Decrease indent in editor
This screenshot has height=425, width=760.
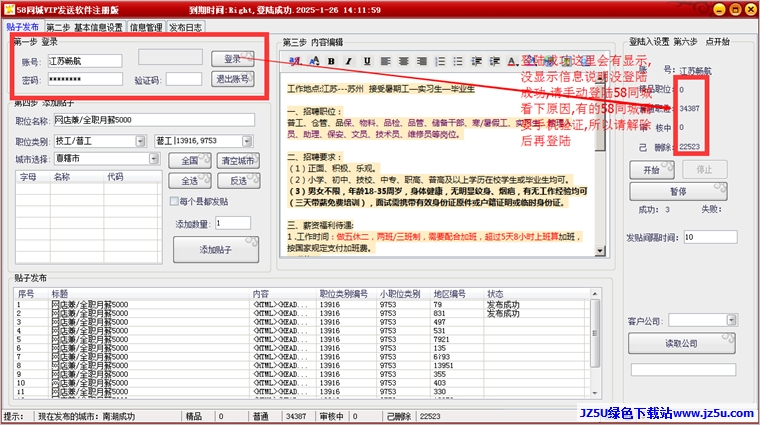click(x=476, y=61)
